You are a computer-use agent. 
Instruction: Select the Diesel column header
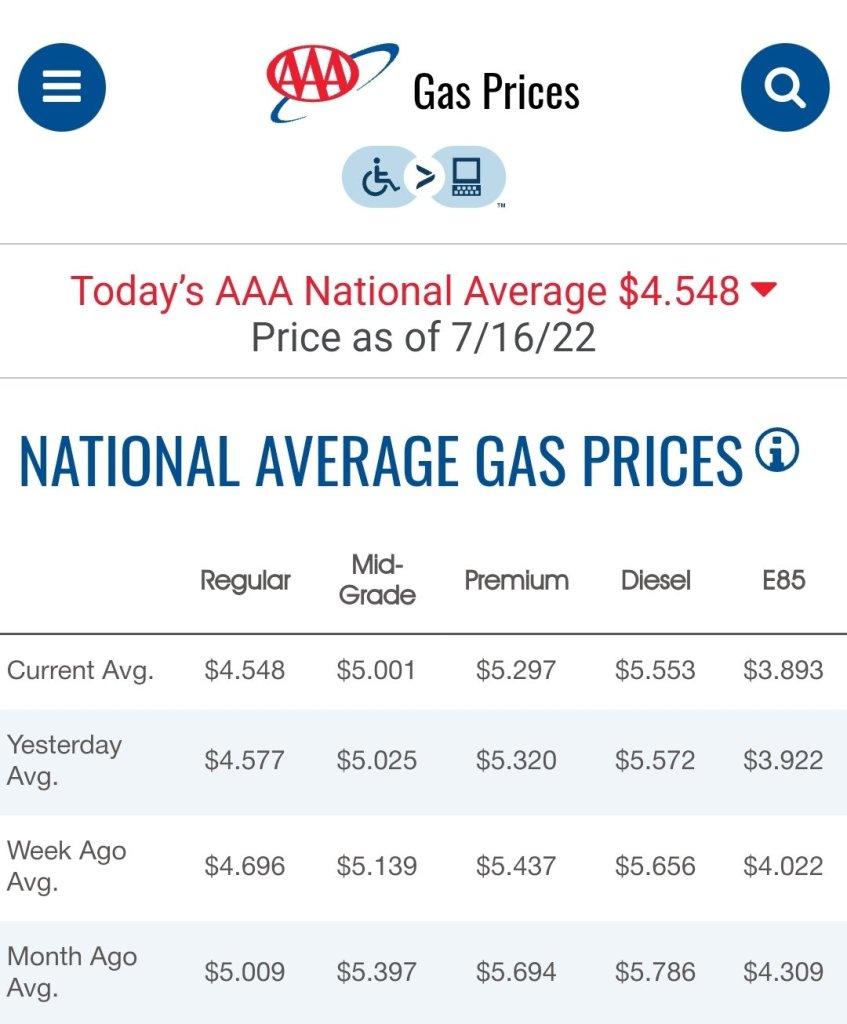pos(655,580)
